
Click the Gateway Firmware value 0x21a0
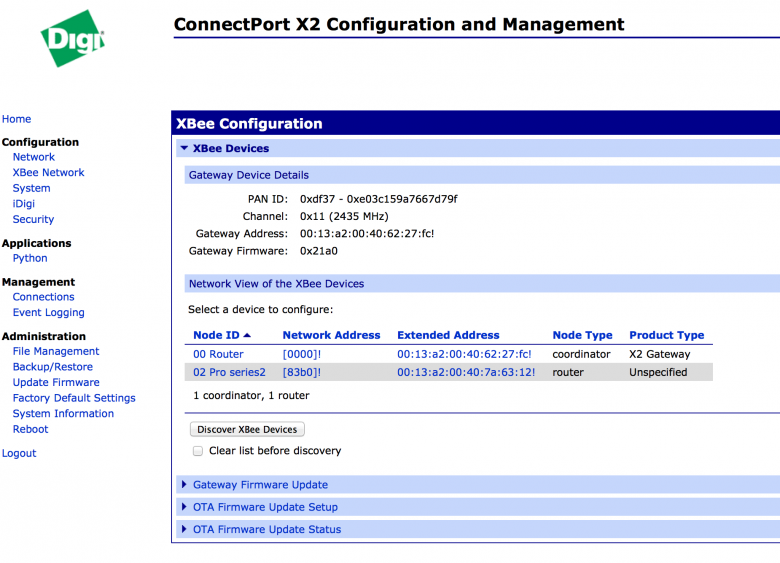pyautogui.click(x=319, y=251)
